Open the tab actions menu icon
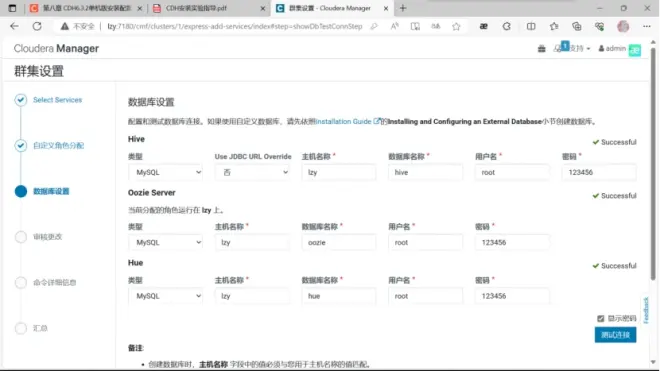 point(12,8)
